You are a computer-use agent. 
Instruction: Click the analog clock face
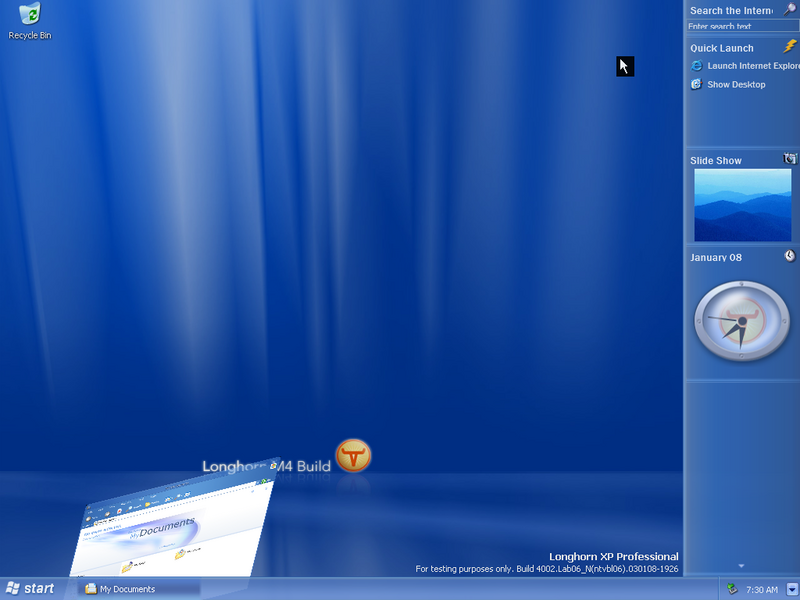click(742, 321)
